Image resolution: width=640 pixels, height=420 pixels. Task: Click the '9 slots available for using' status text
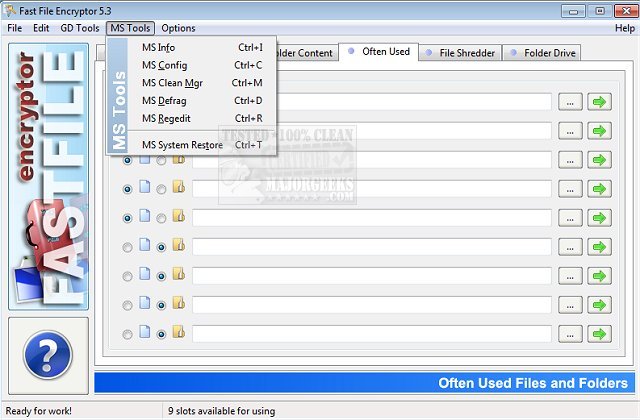(x=222, y=411)
